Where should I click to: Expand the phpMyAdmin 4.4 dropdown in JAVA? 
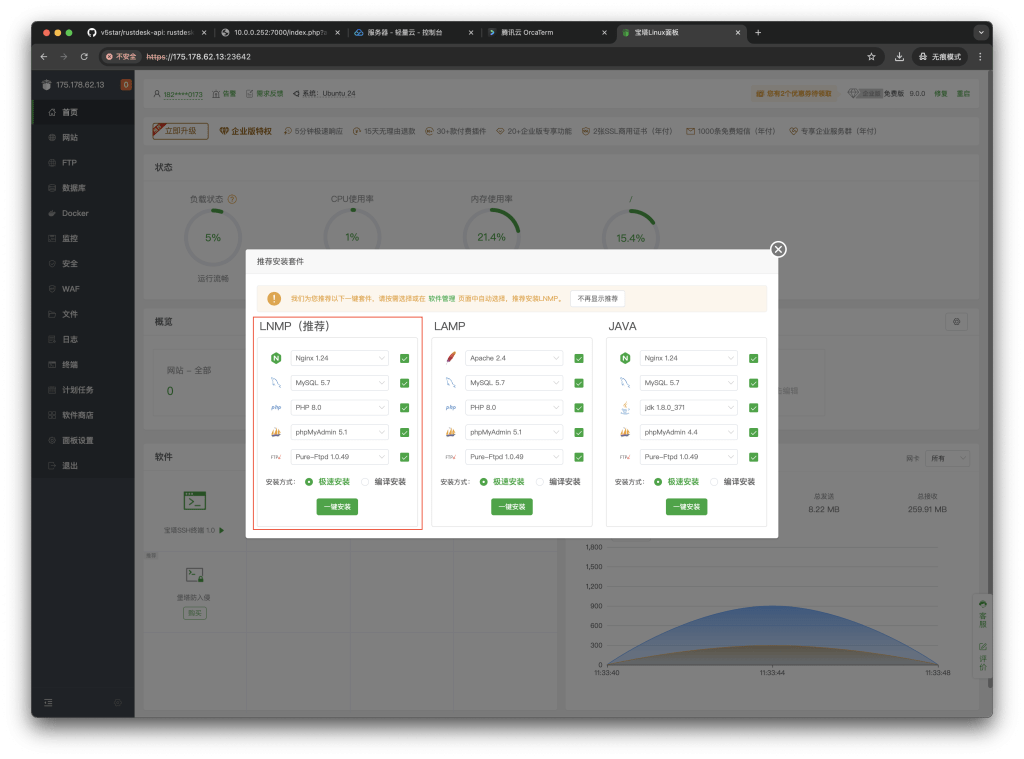click(x=688, y=432)
